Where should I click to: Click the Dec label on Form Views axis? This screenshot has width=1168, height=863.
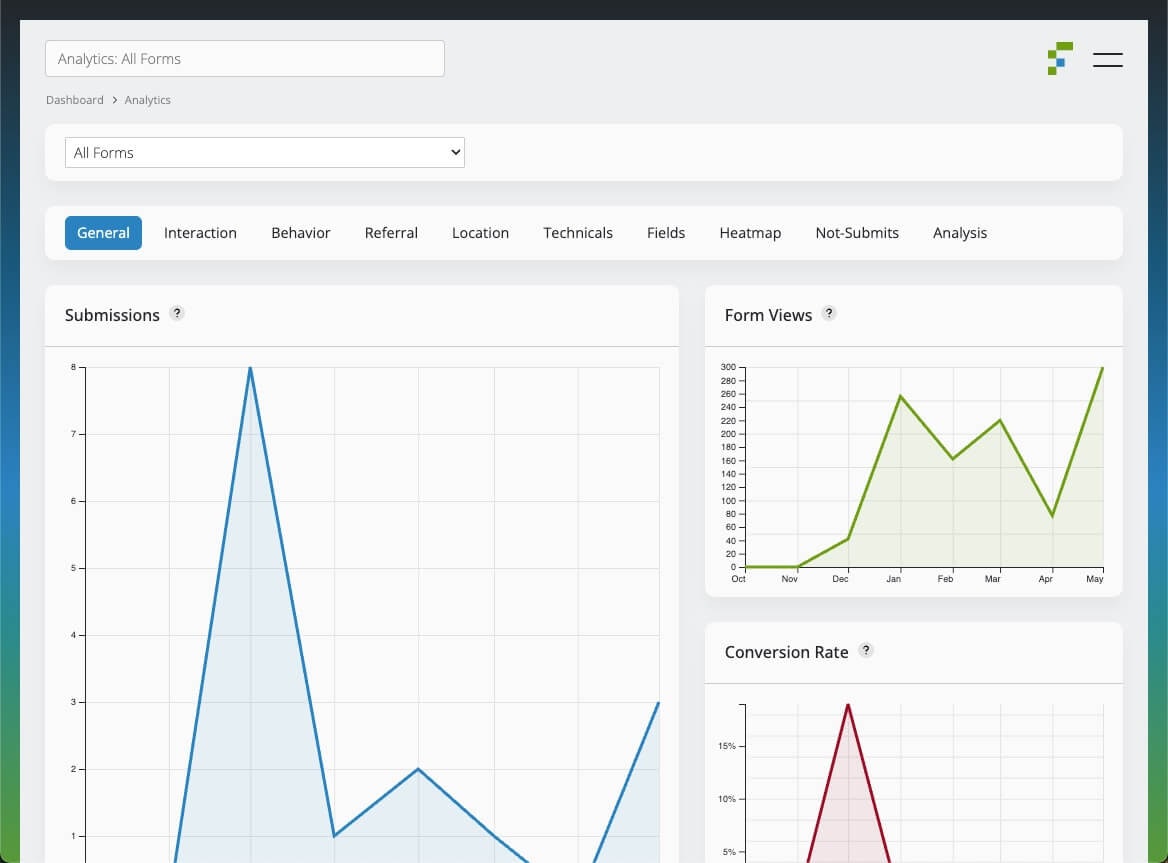pyautogui.click(x=840, y=579)
